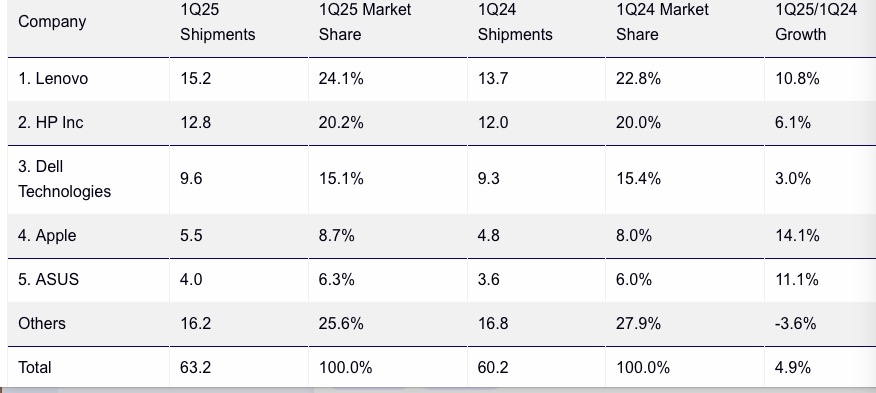Click the 63.2 total shipments cell
The image size is (876, 393).
(x=196, y=367)
